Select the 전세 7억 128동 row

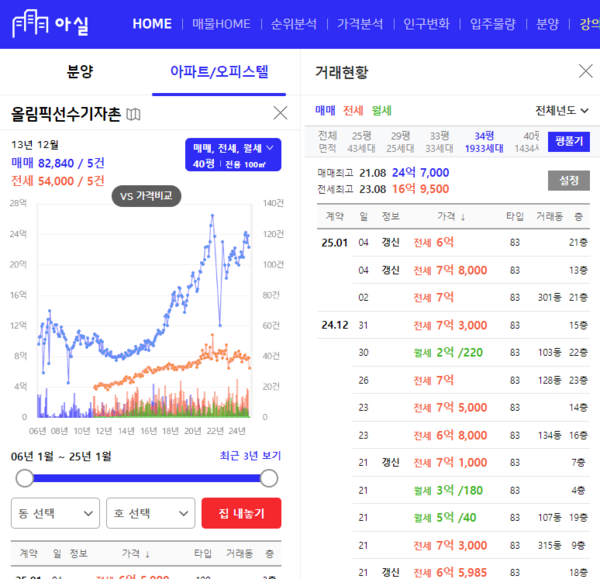(x=471, y=380)
